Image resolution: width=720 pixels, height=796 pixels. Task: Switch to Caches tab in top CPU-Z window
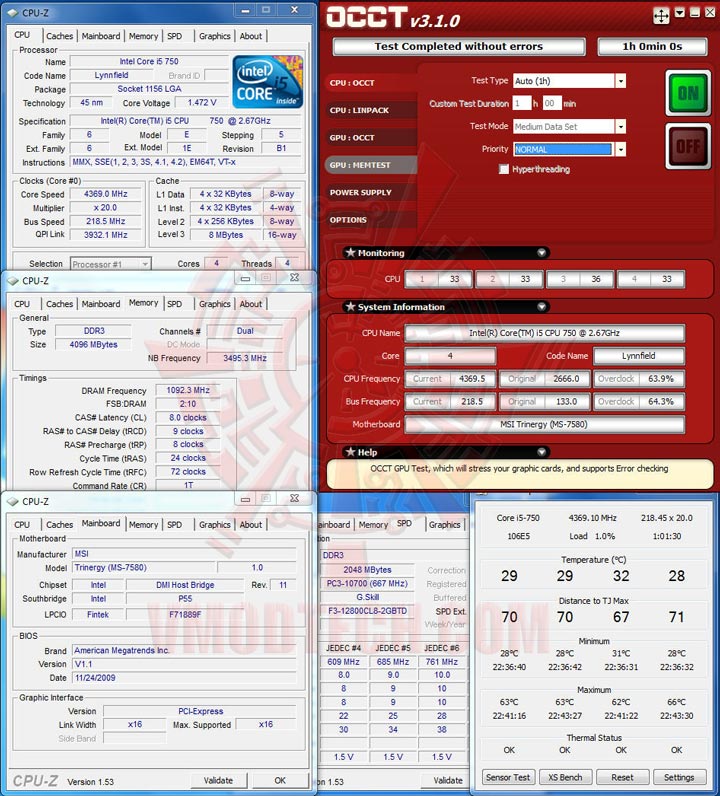[x=59, y=36]
